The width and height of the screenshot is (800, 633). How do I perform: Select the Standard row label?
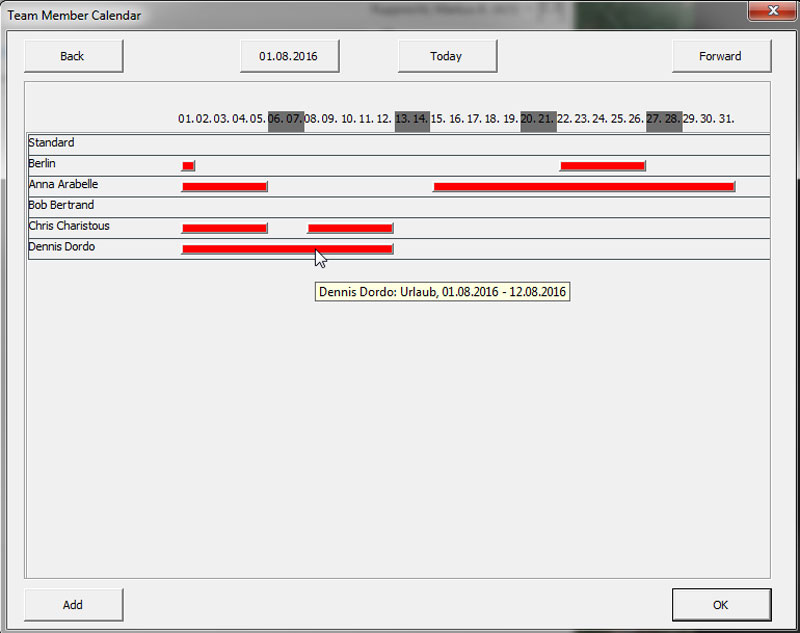[52, 143]
